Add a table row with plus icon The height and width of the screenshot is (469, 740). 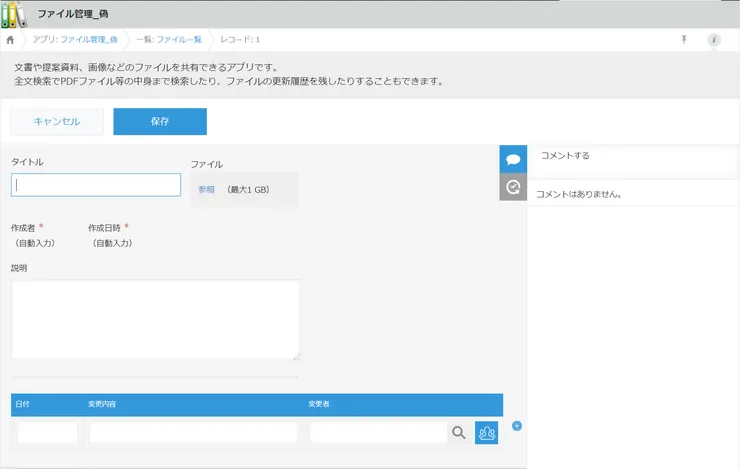[517, 426]
